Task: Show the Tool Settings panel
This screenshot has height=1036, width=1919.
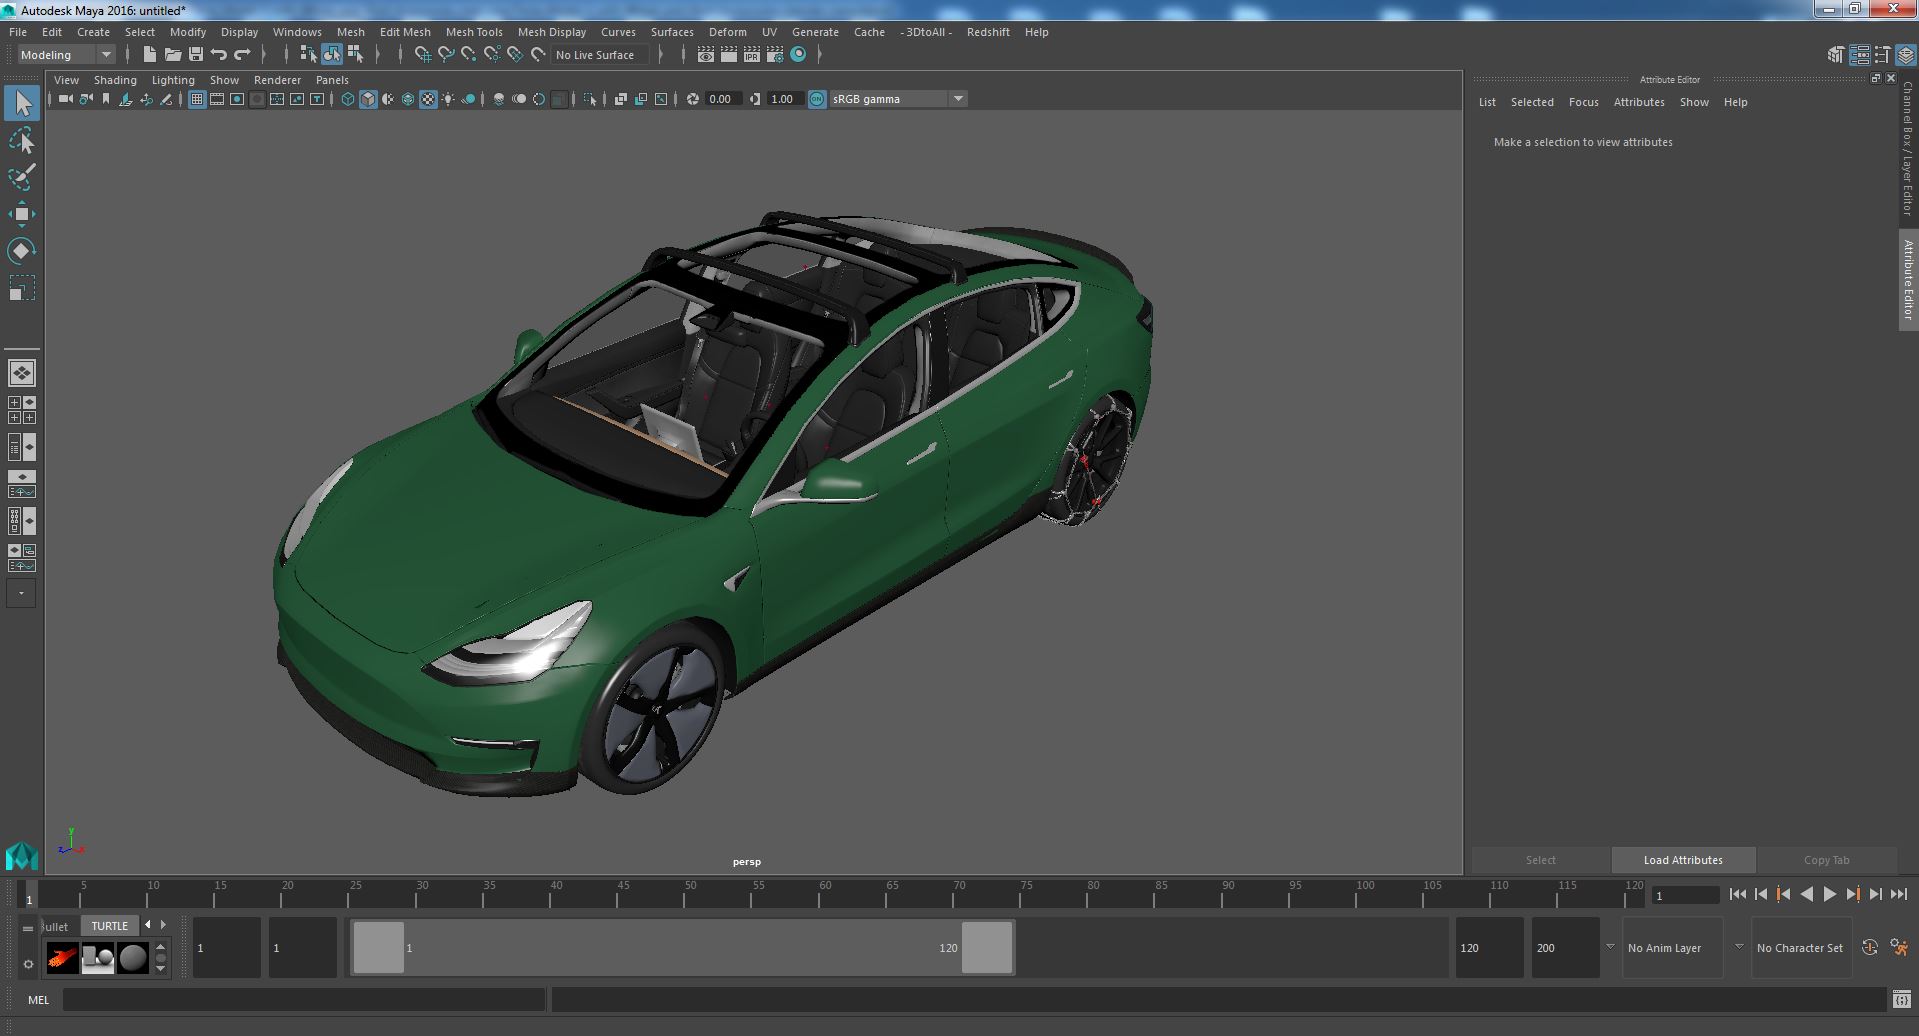Action: [x=1883, y=55]
